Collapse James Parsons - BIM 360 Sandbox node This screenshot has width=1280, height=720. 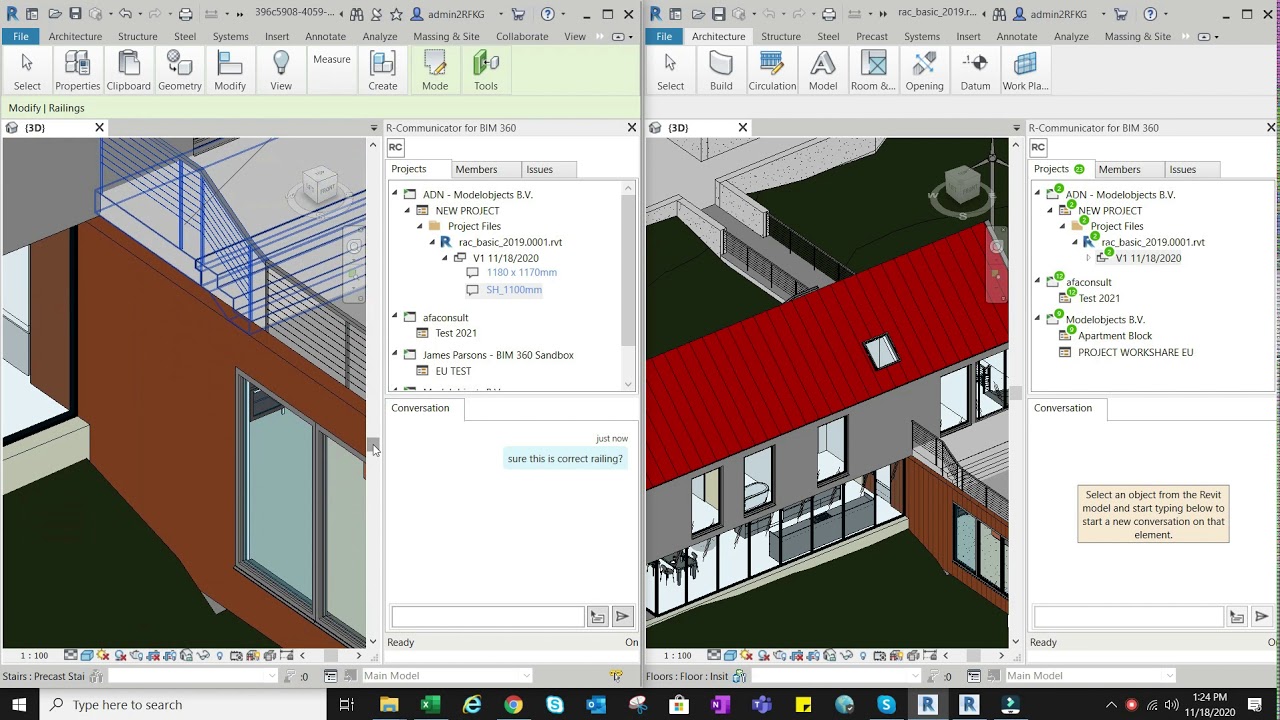[395, 355]
